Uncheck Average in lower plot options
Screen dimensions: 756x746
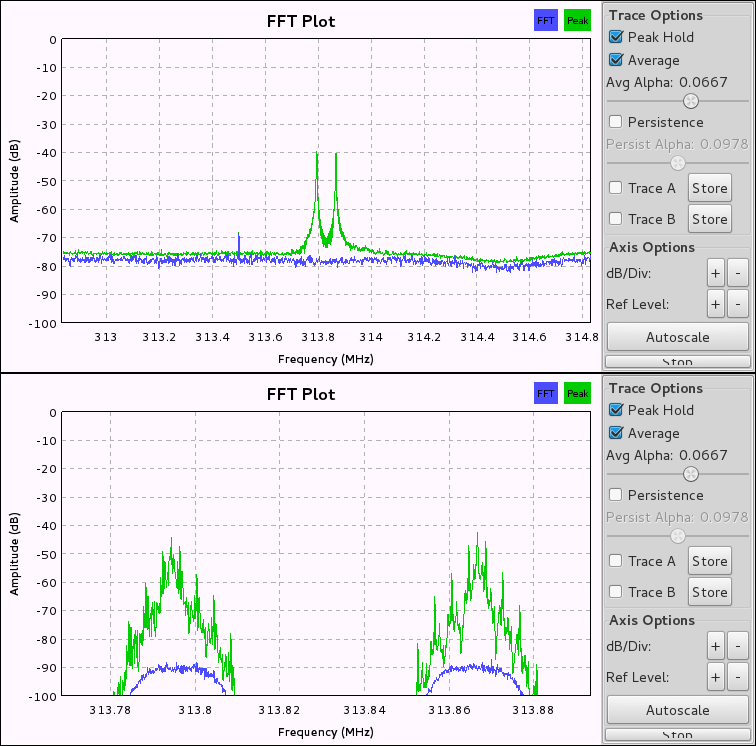tap(616, 434)
